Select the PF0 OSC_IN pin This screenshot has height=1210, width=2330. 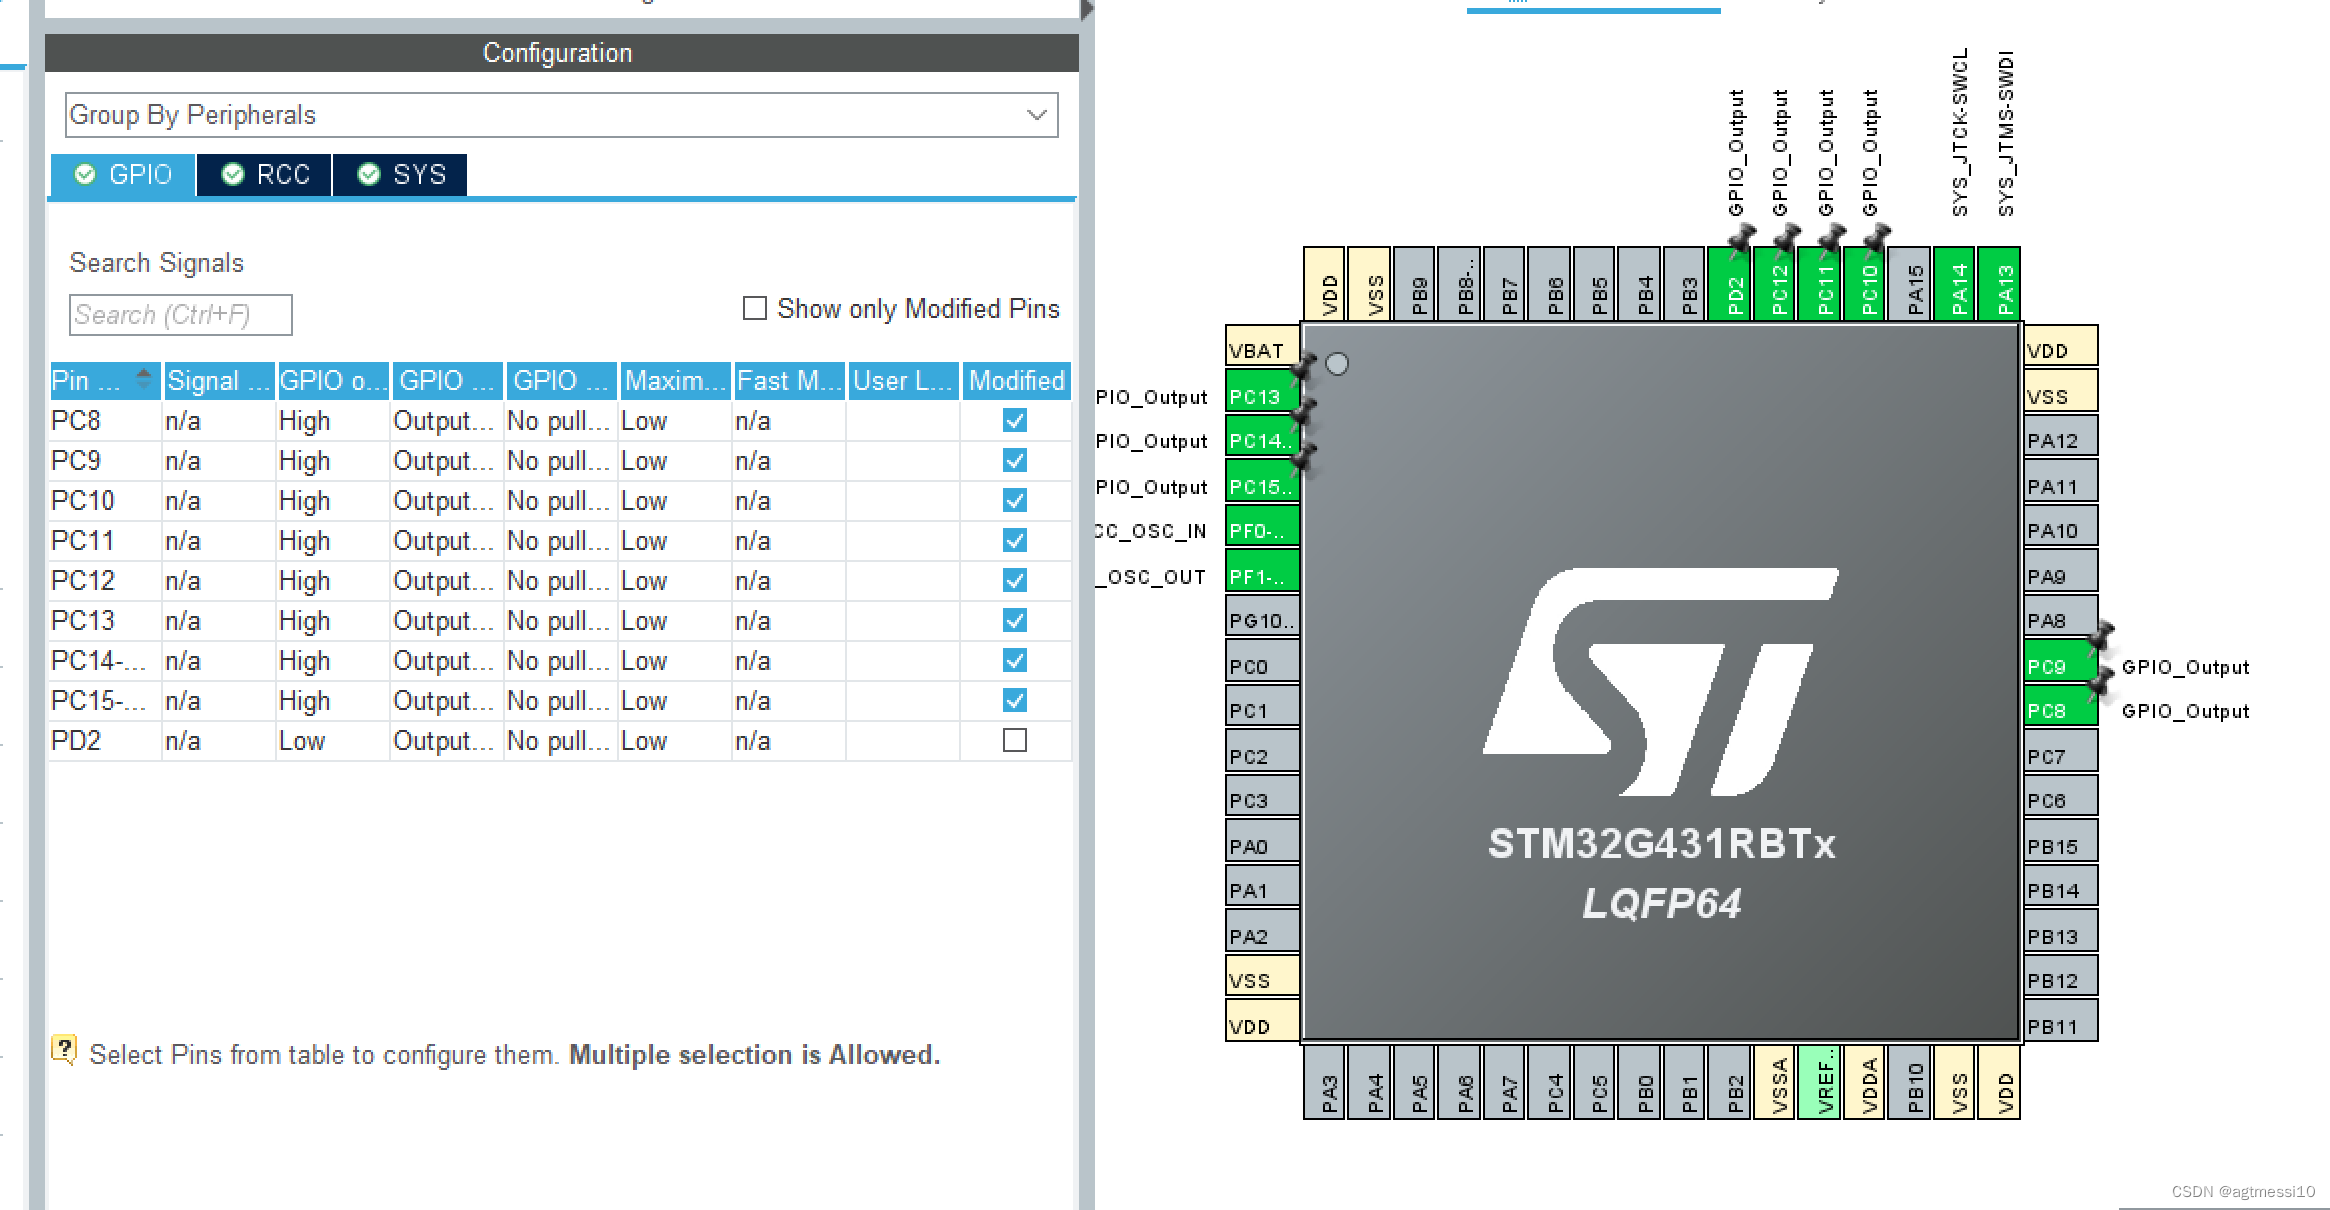(1259, 530)
